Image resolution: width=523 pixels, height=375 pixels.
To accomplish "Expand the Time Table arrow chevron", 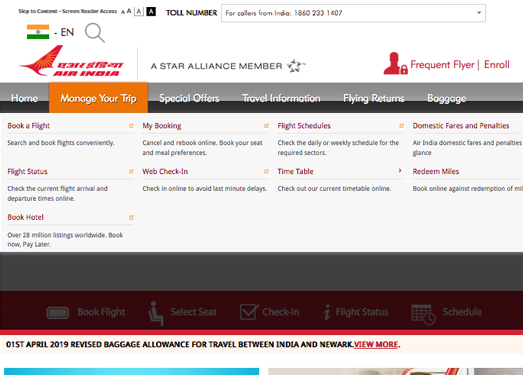I will click(400, 171).
